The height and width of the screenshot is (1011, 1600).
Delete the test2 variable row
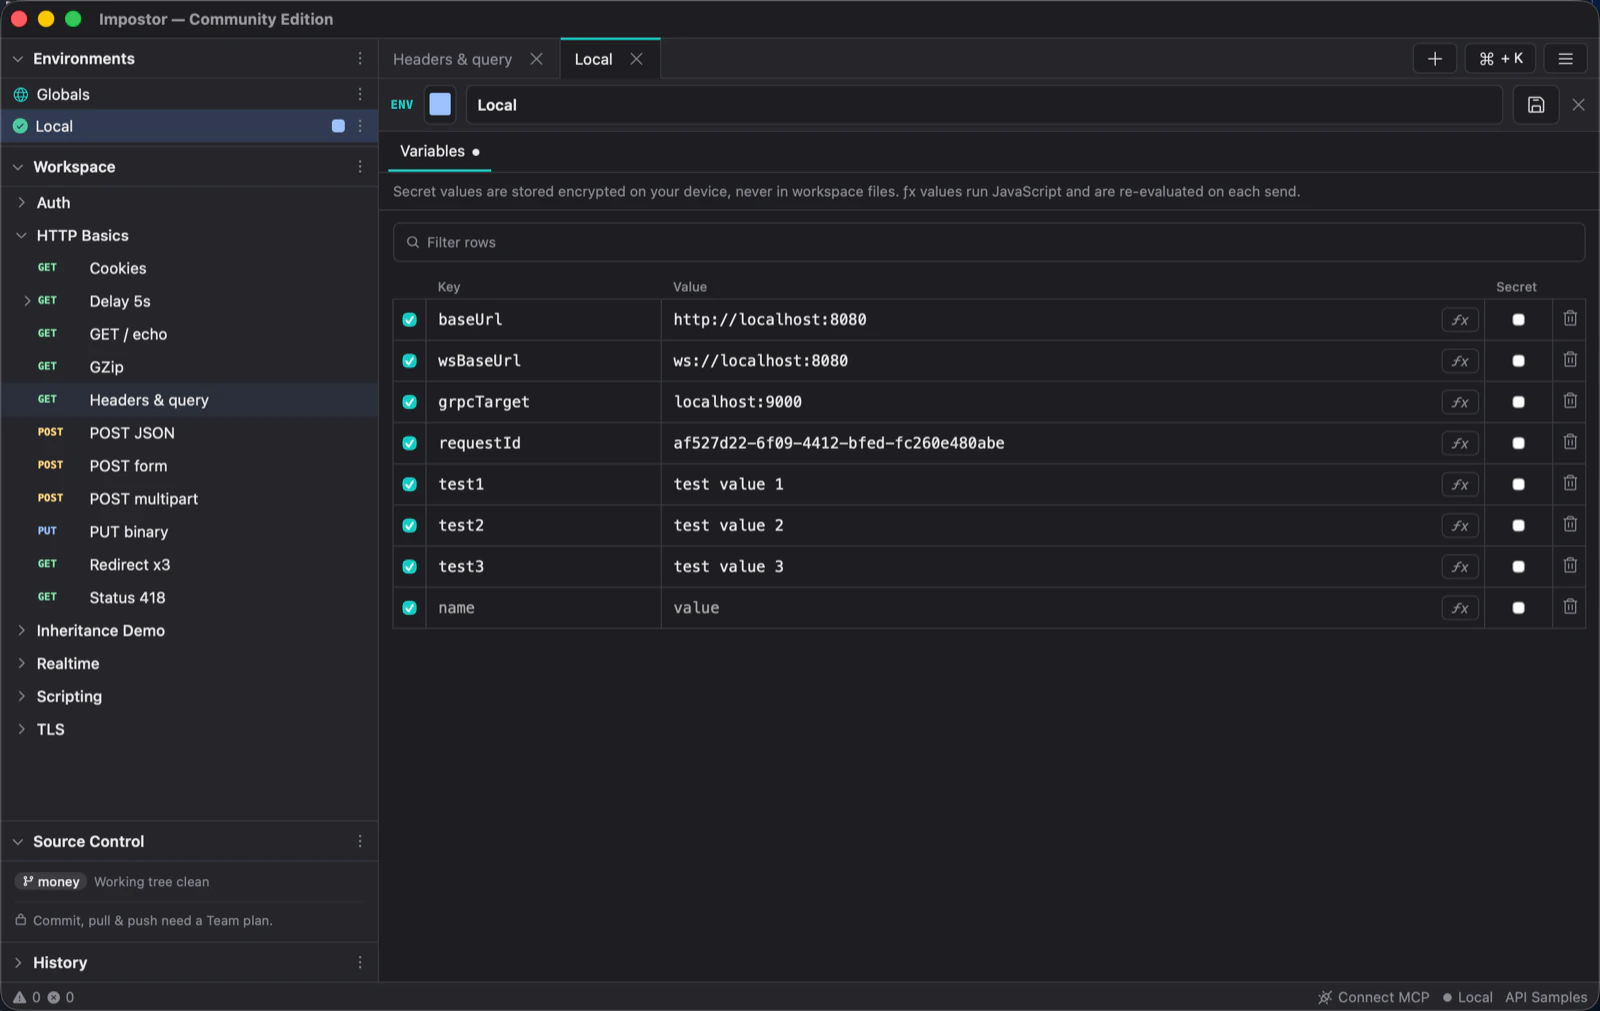pos(1570,524)
